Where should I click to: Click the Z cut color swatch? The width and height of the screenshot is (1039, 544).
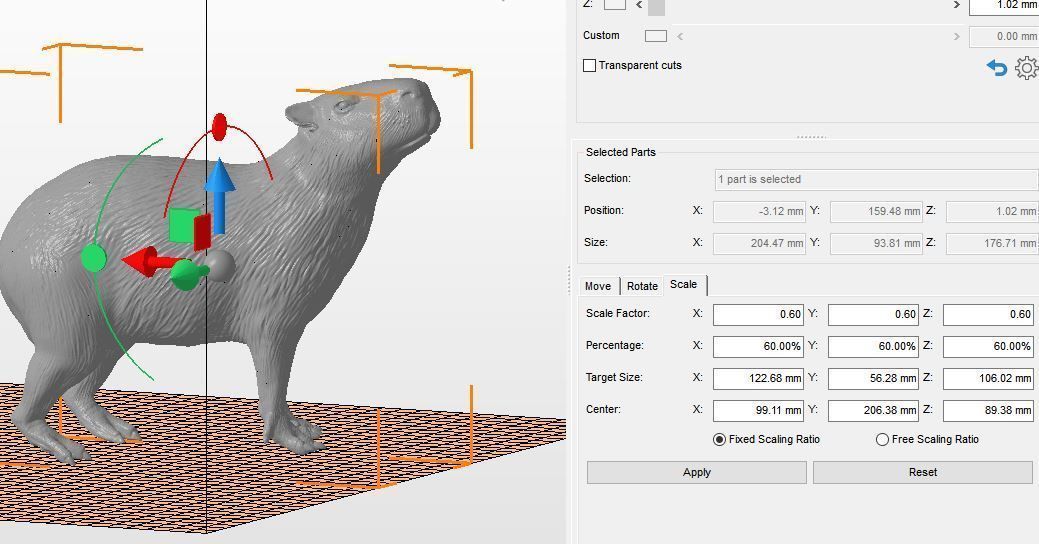point(614,4)
